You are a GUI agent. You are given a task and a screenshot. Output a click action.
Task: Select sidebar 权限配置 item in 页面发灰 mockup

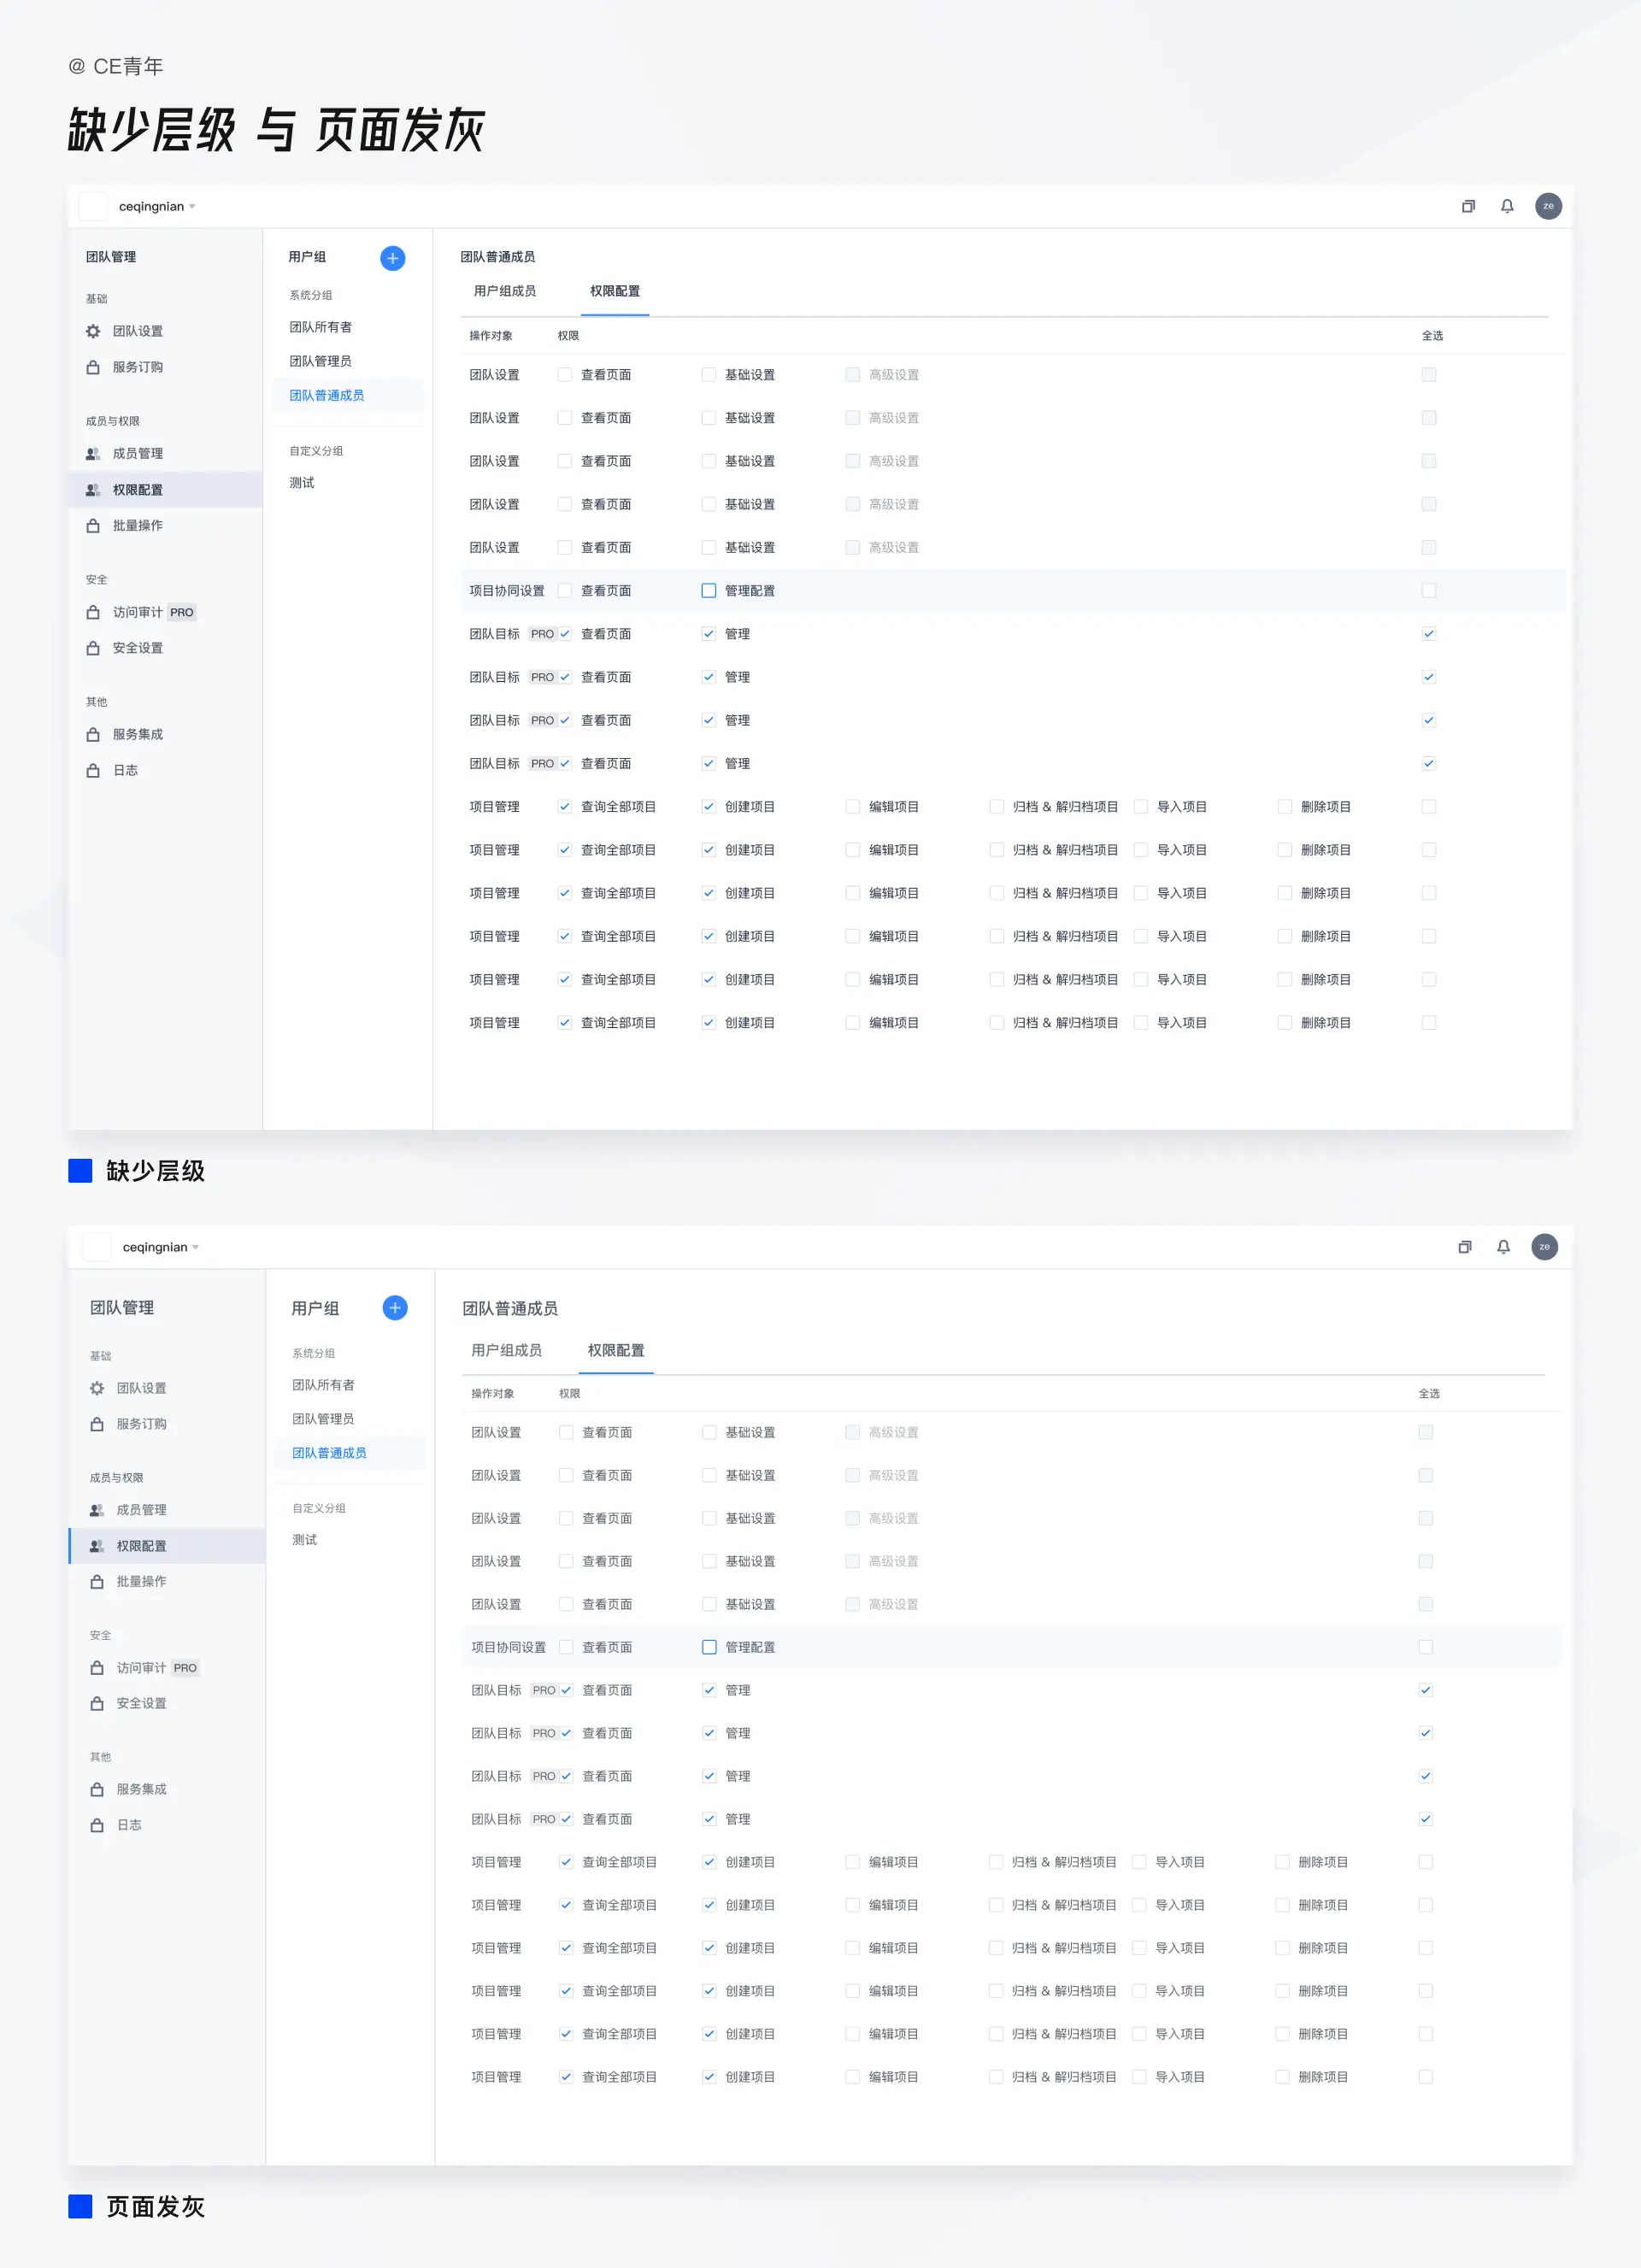click(167, 1546)
